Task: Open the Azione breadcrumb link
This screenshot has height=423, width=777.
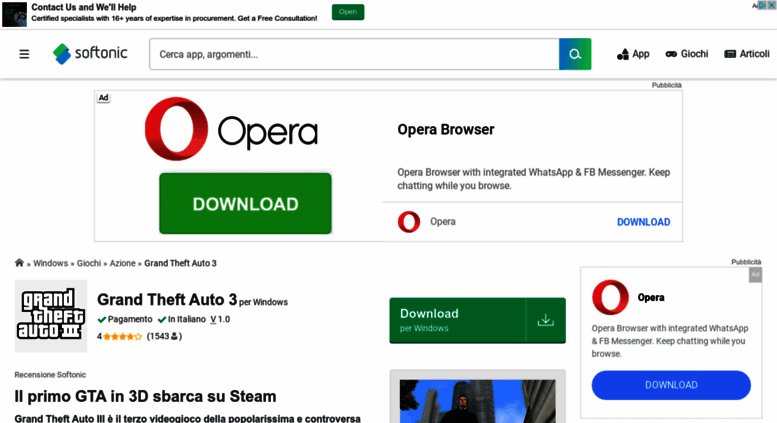Action: click(122, 263)
